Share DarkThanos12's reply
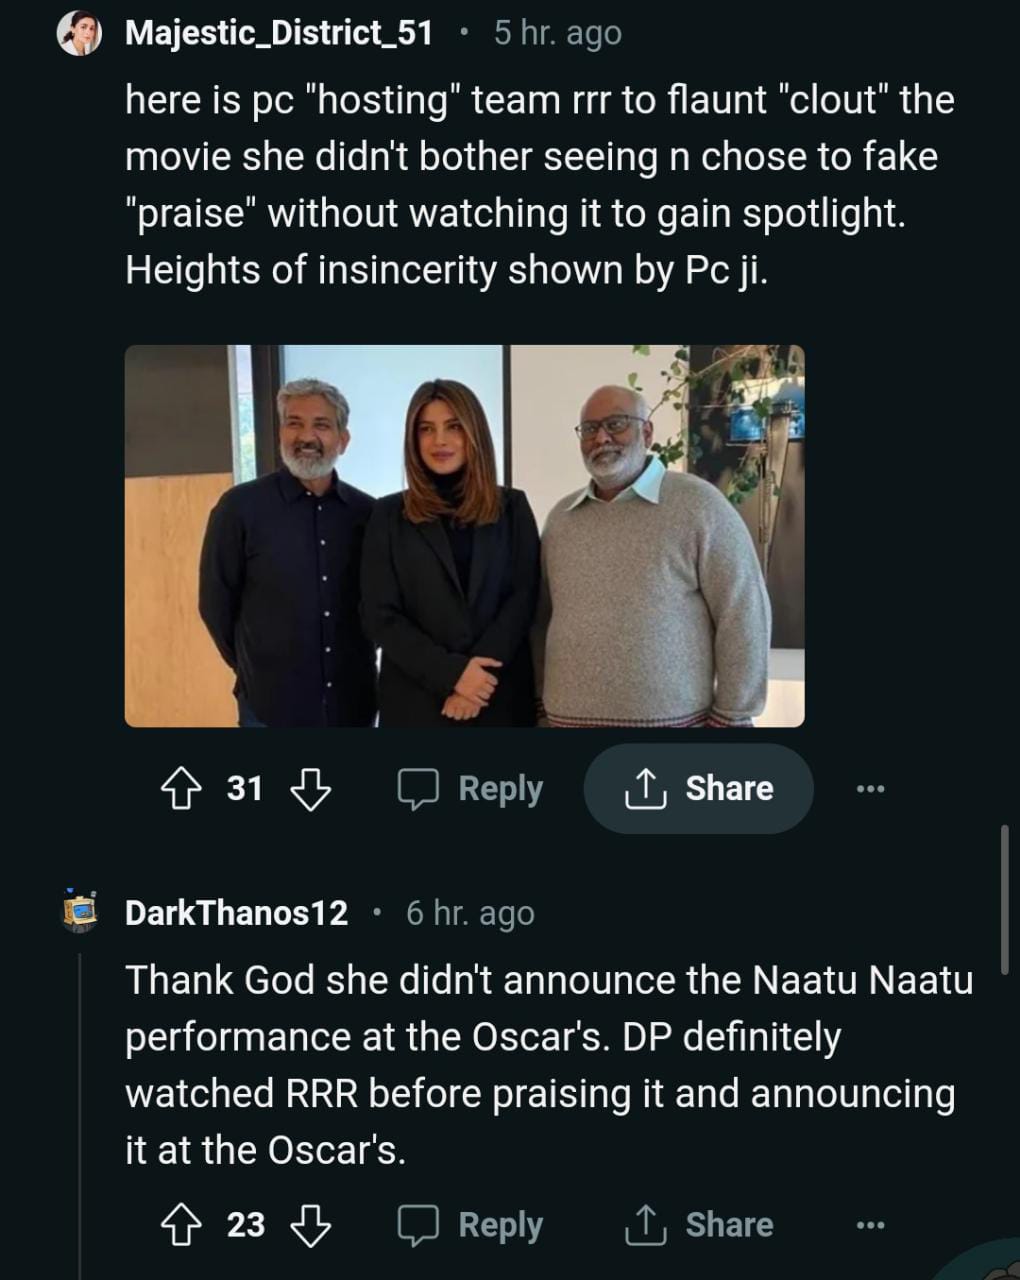1020x1280 pixels. coord(699,1225)
